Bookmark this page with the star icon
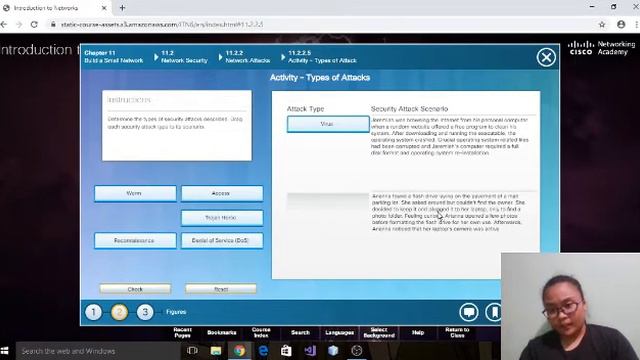Screen dimensions: 640x360 click(602, 24)
